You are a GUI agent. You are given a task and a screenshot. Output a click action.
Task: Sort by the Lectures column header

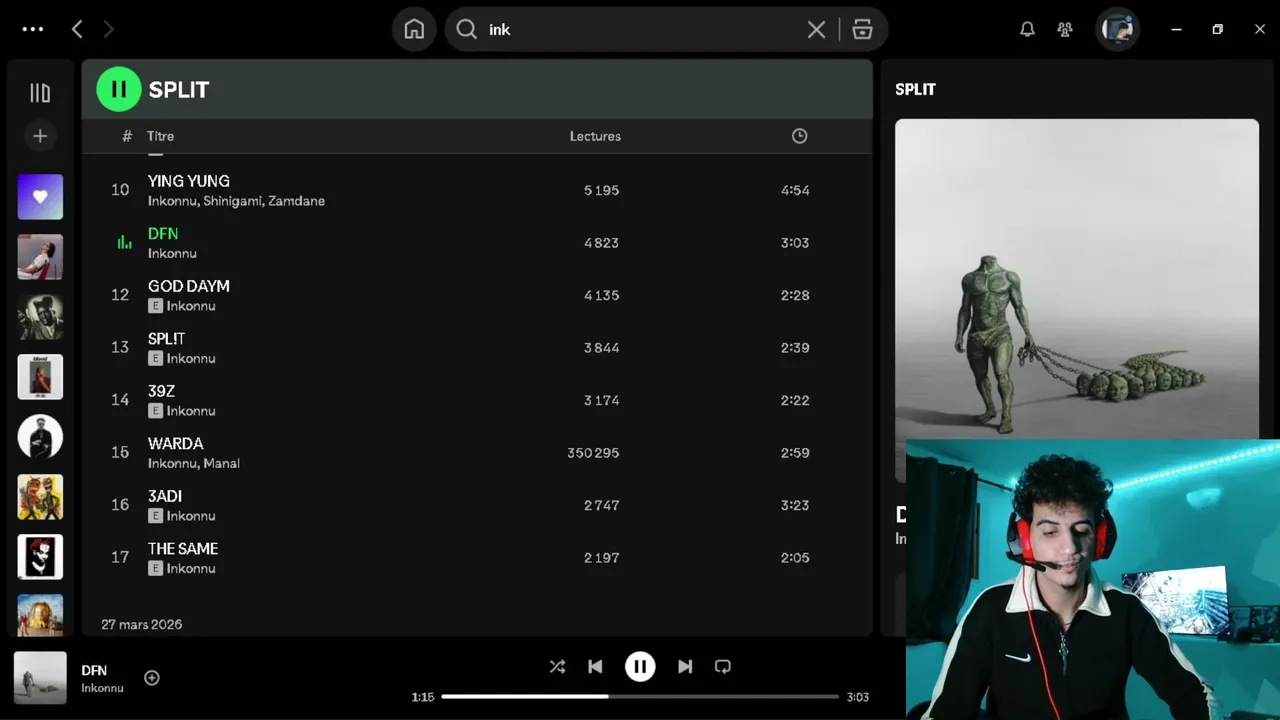(x=595, y=136)
